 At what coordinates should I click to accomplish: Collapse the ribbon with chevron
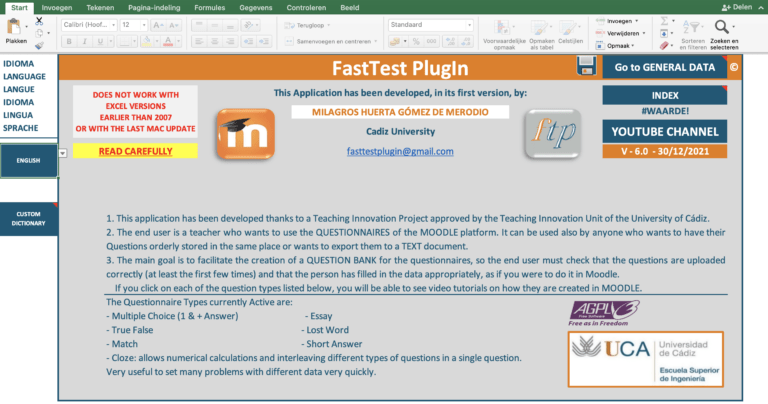click(x=761, y=7)
